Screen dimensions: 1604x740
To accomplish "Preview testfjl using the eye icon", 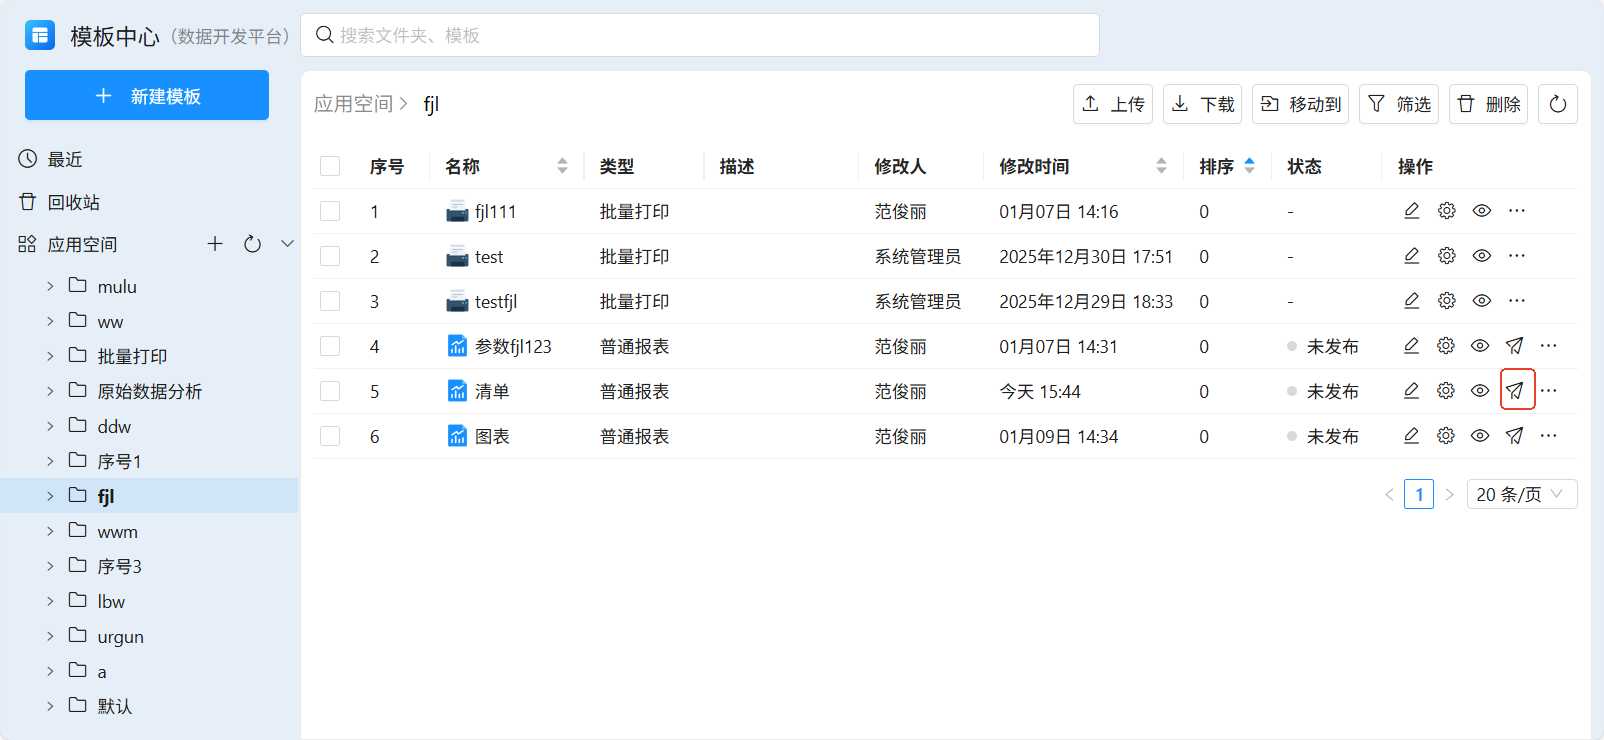I will pos(1481,301).
